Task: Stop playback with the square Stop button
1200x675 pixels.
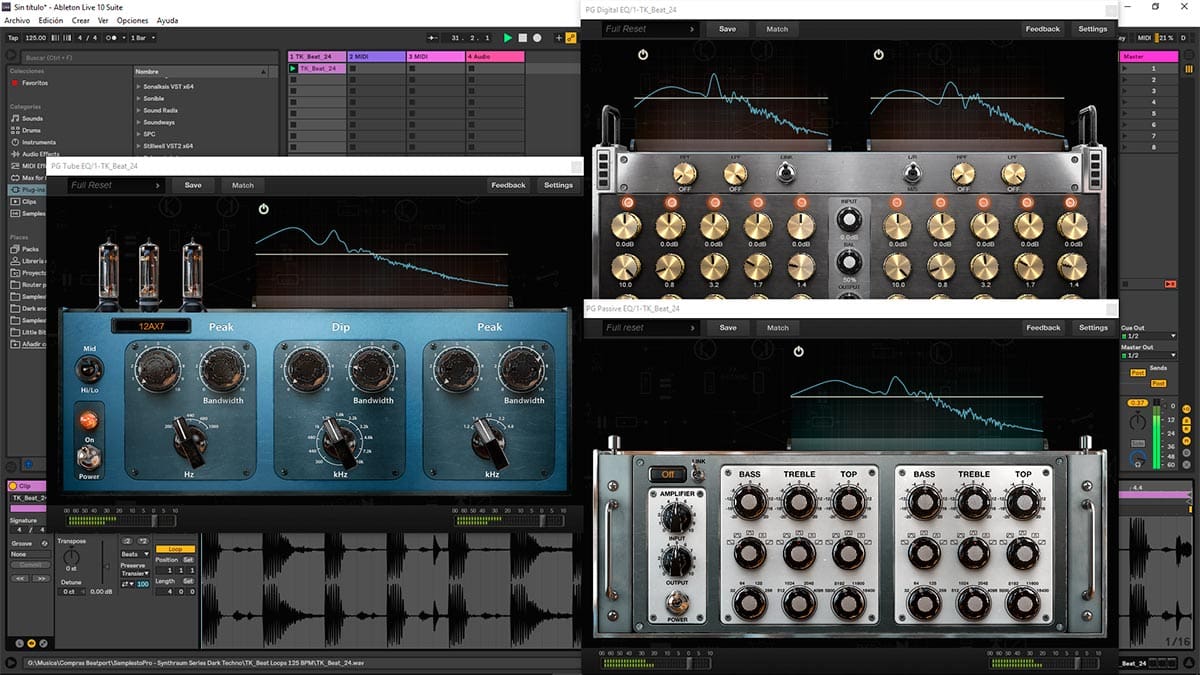Action: click(x=522, y=38)
